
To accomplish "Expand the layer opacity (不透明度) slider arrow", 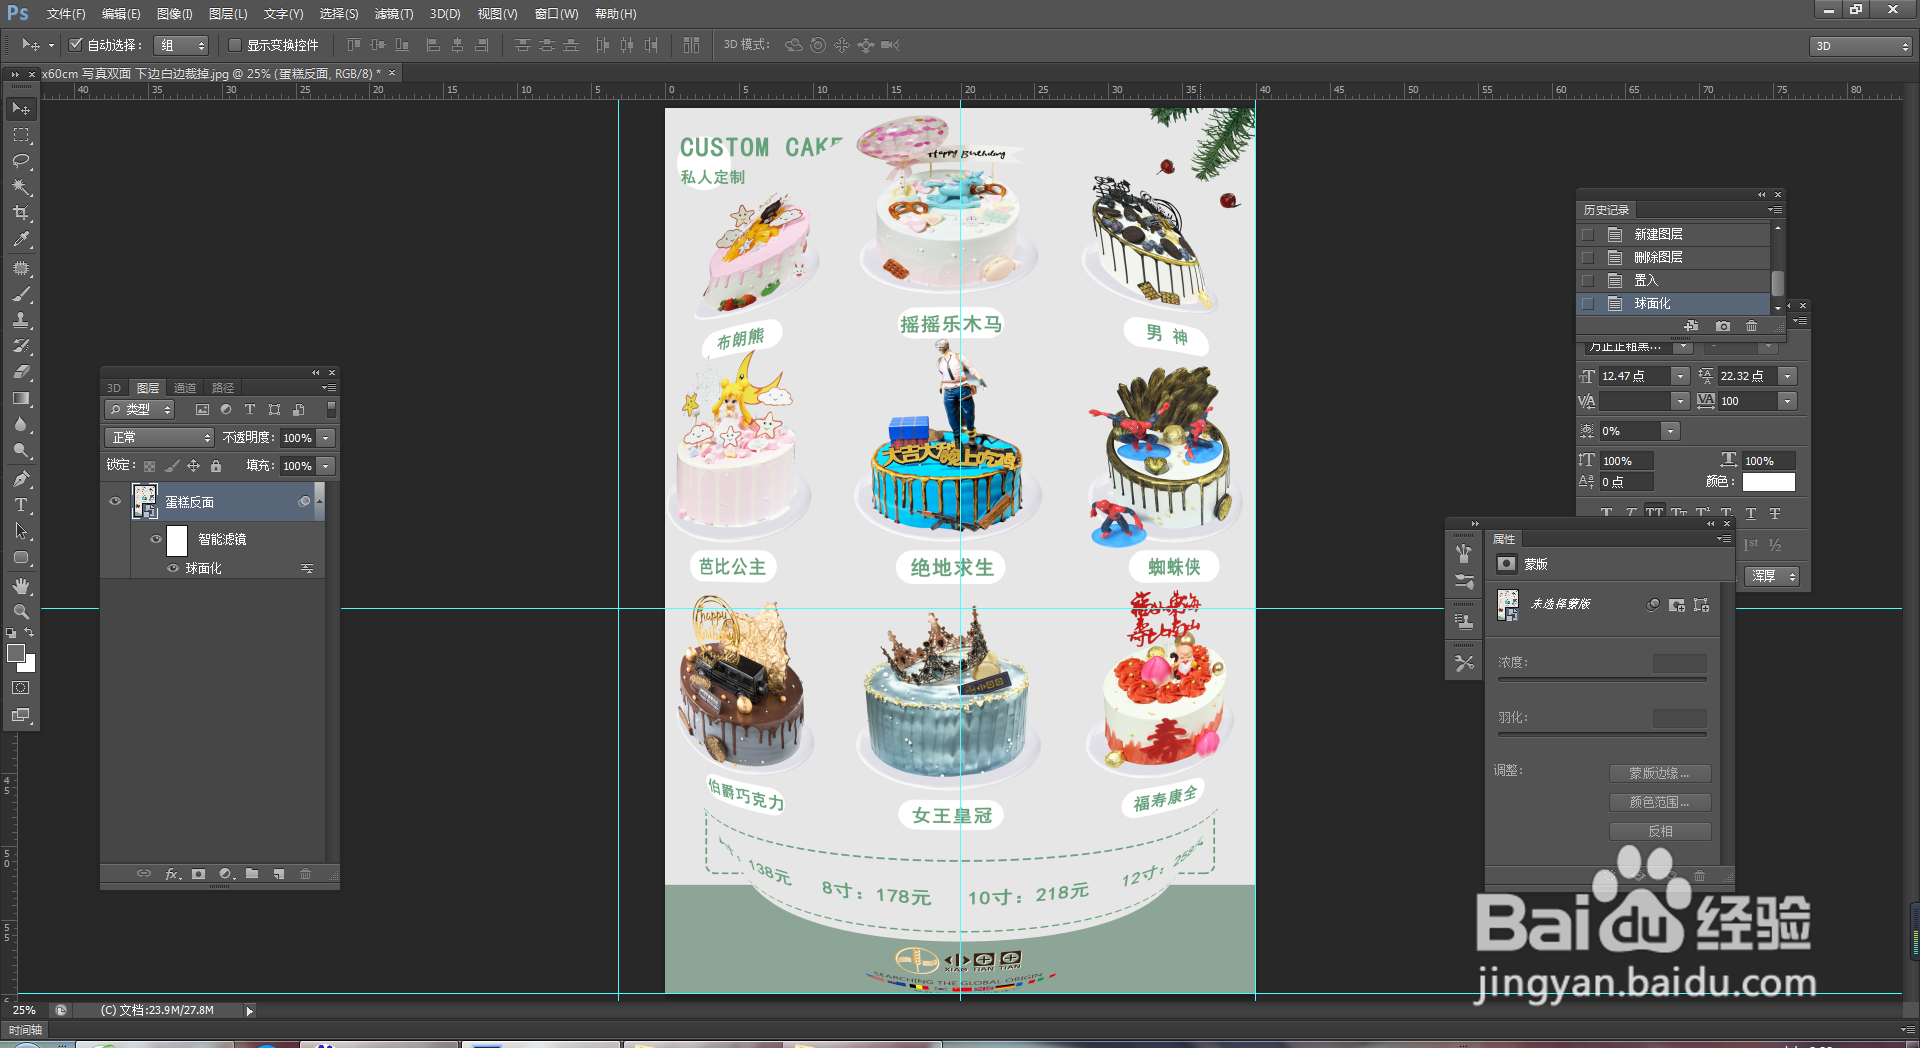I will (x=326, y=438).
